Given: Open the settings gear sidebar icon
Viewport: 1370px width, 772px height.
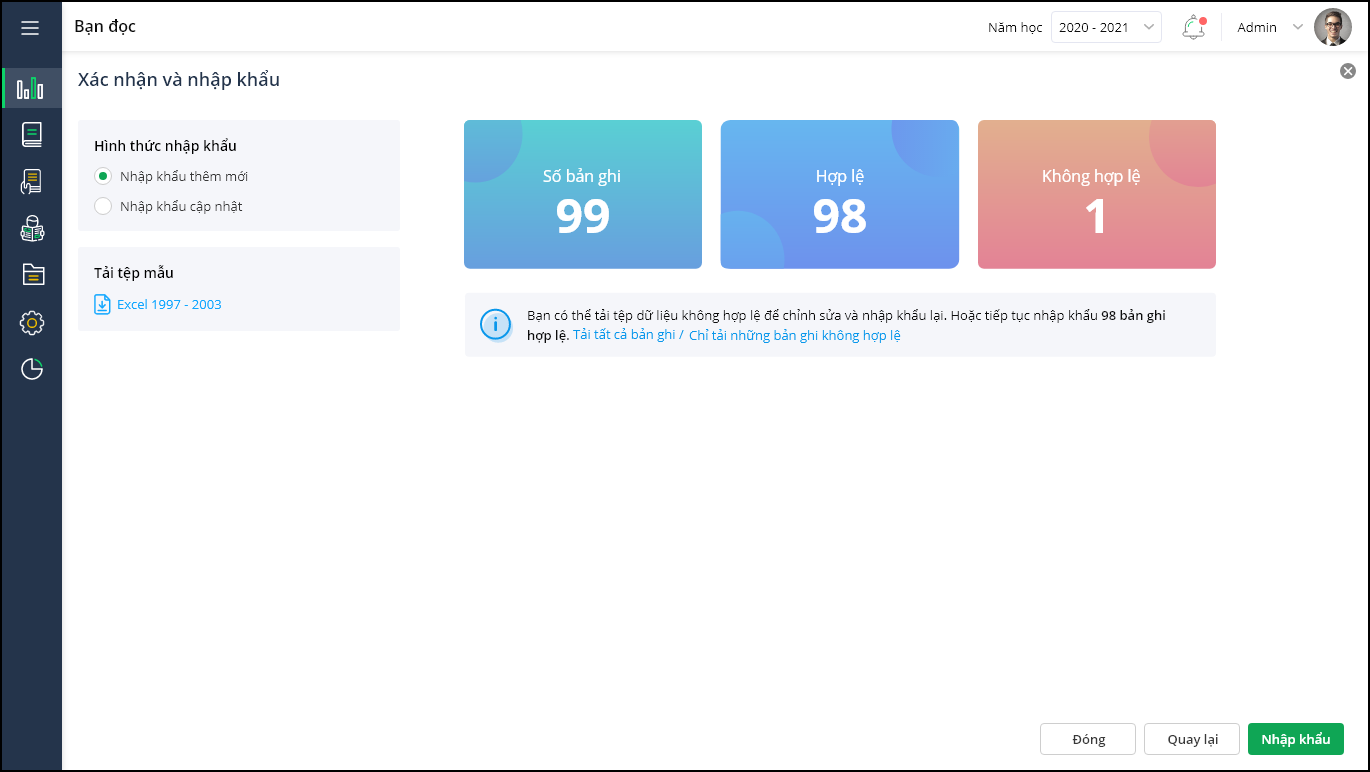Looking at the screenshot, I should pos(32,322).
